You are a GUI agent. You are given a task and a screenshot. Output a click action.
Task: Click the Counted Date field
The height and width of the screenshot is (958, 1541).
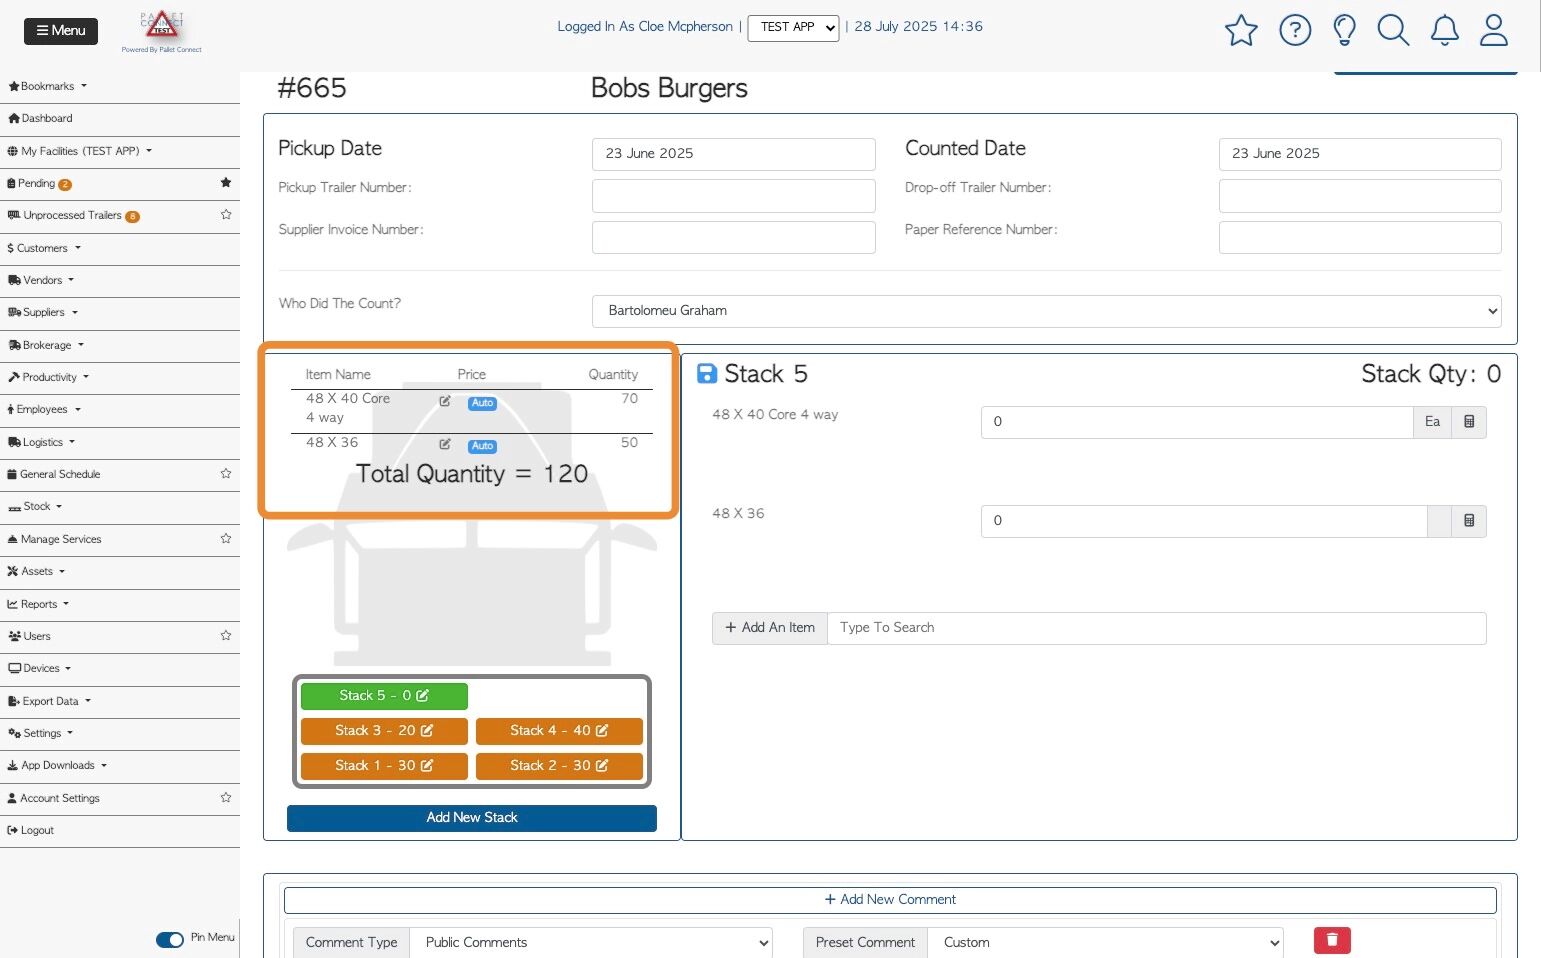click(1360, 154)
